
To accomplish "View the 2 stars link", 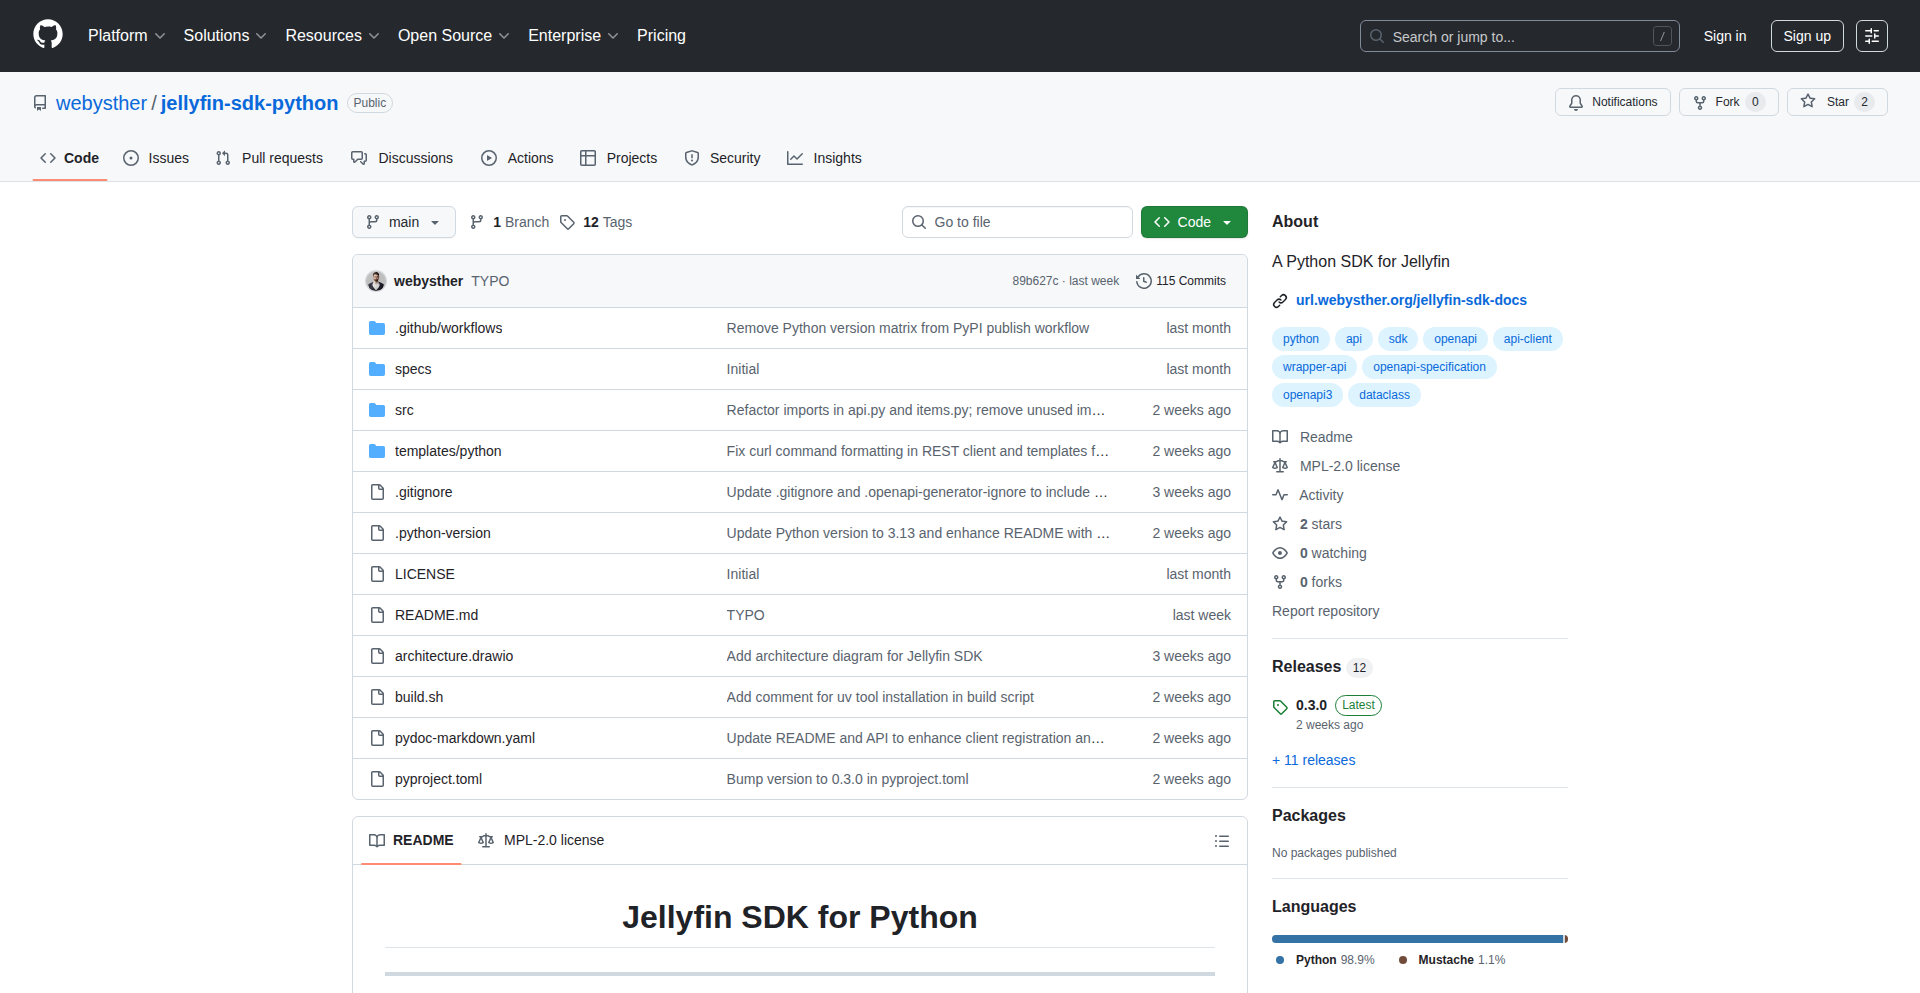I will [1307, 524].
